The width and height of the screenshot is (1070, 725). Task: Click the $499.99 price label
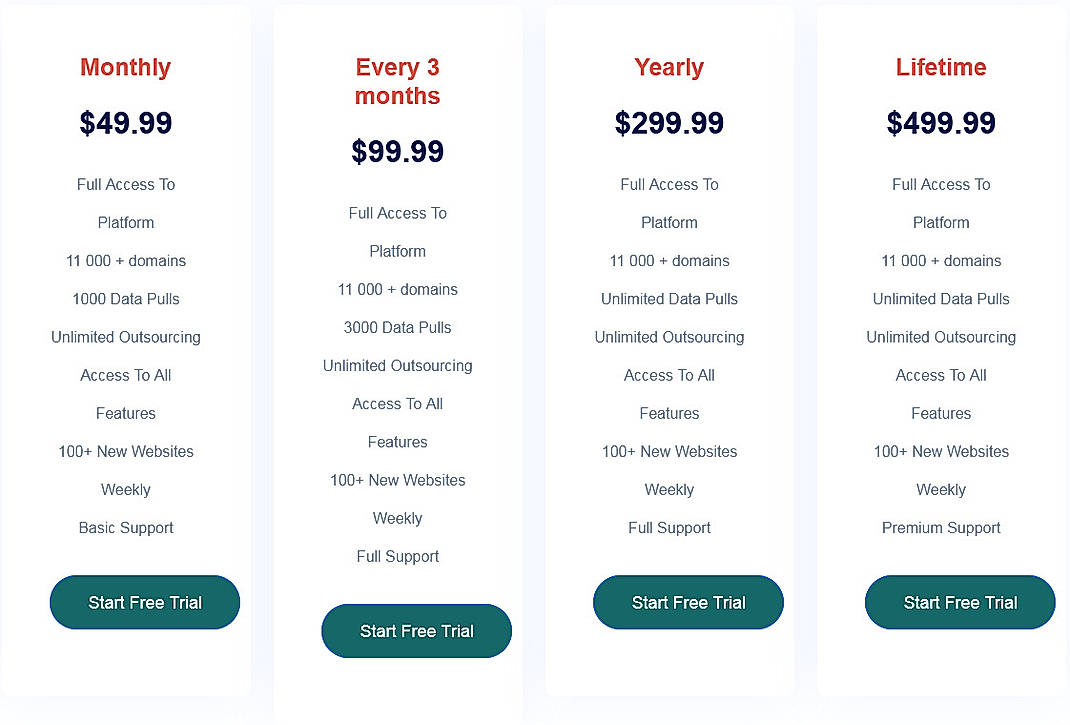point(940,123)
